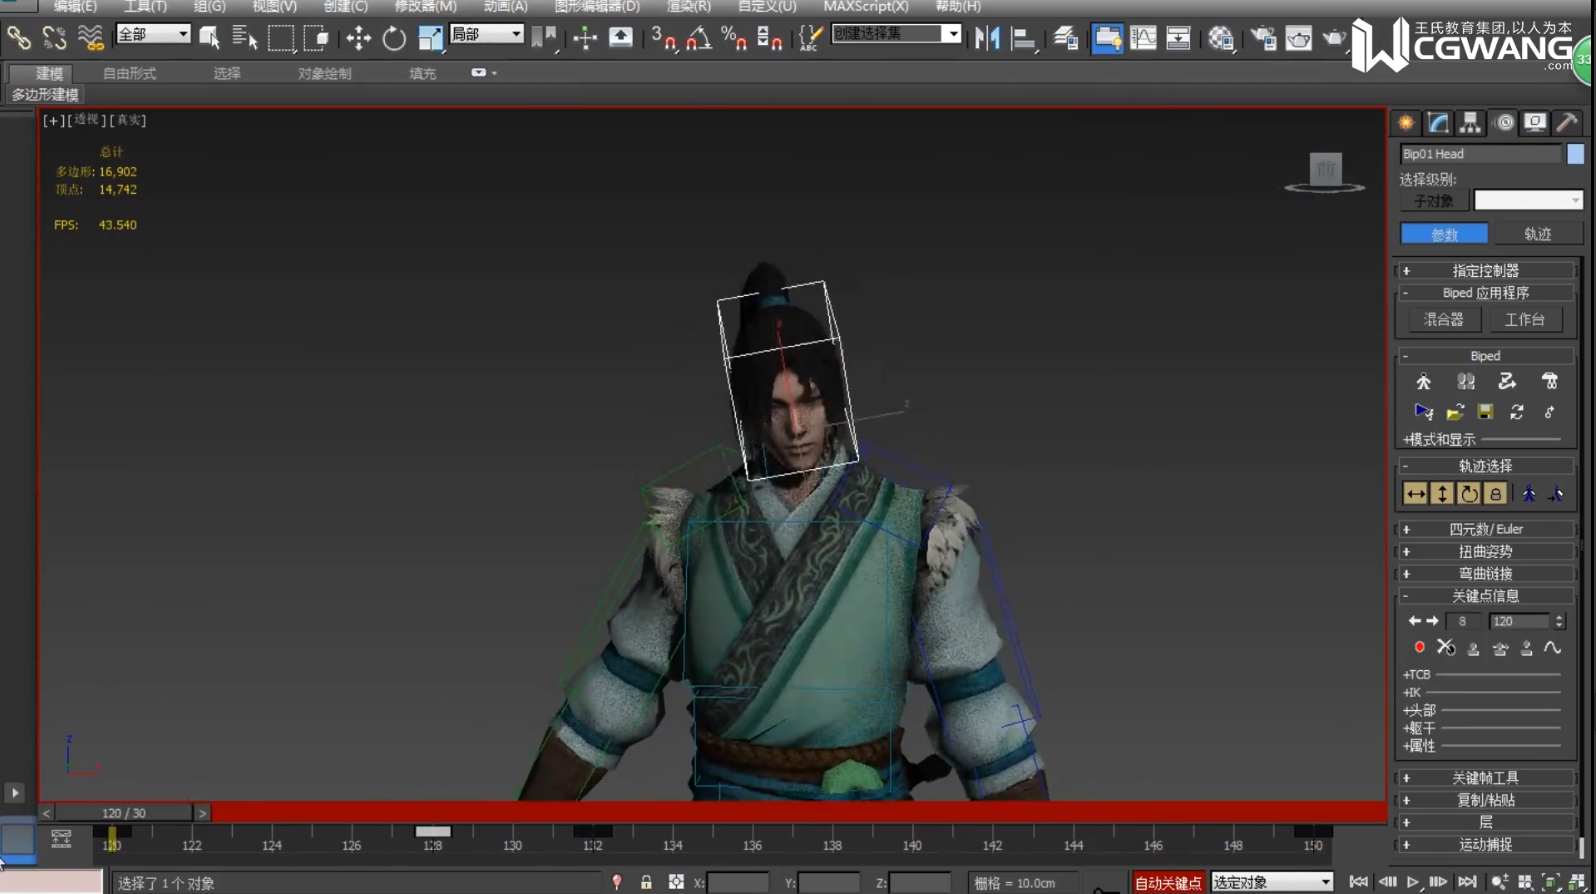Open the Curve Editor icon
This screenshot has width=1596, height=894.
[1143, 38]
